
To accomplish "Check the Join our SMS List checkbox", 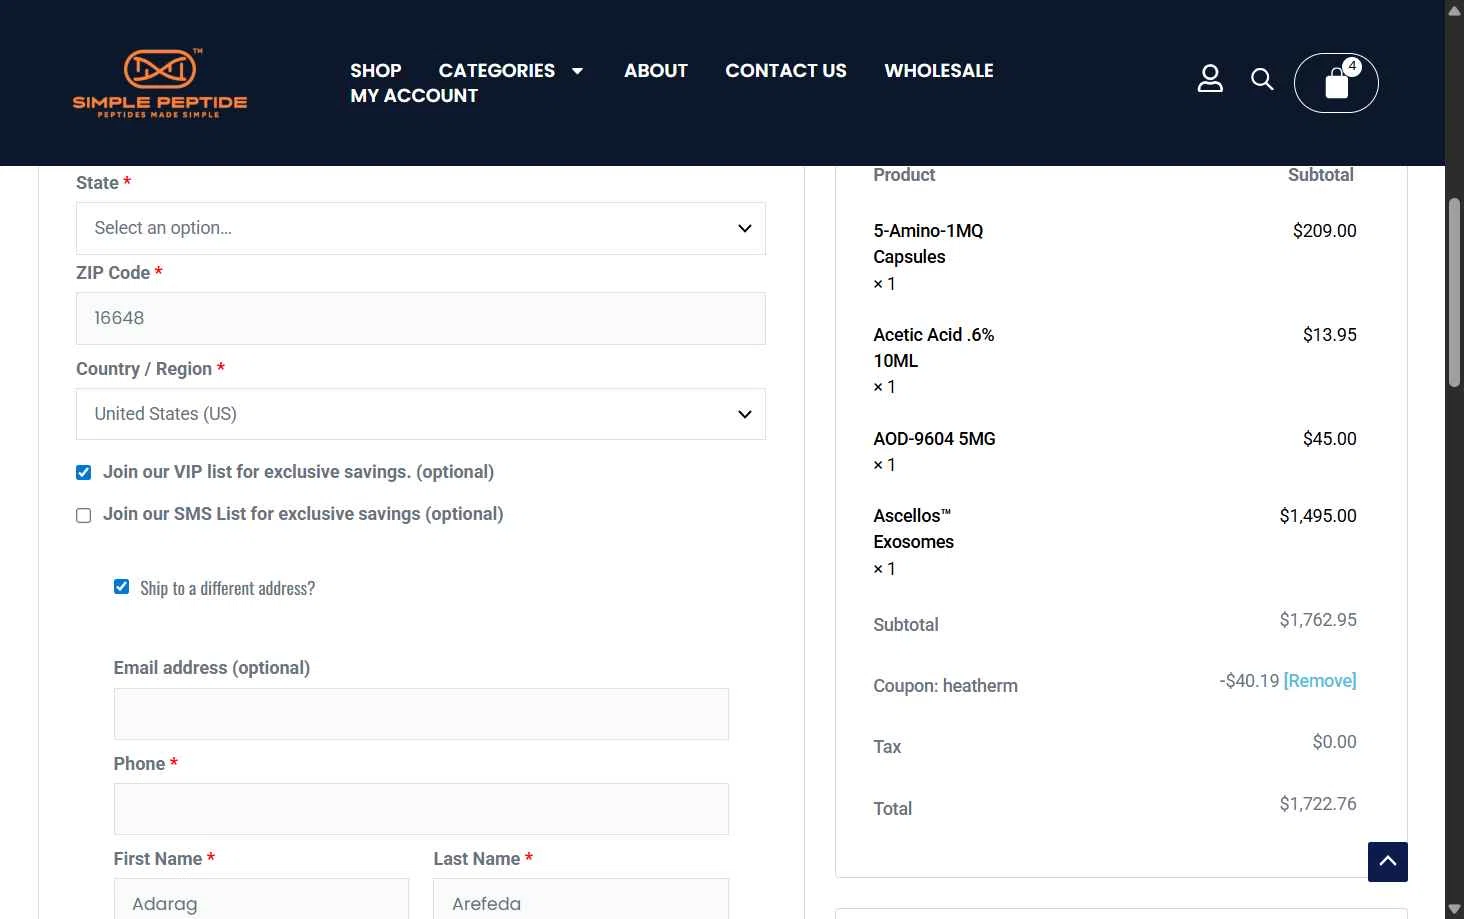I will (84, 515).
